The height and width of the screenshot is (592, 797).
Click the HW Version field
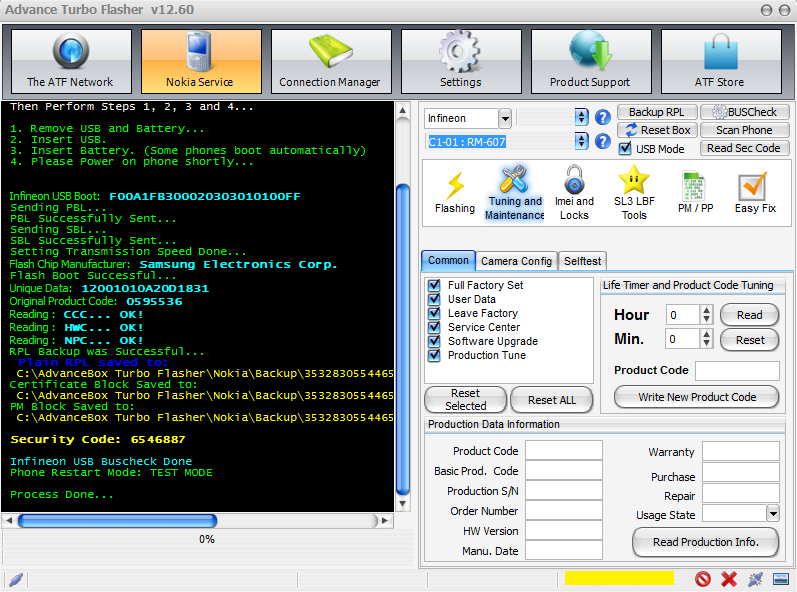pyautogui.click(x=564, y=531)
